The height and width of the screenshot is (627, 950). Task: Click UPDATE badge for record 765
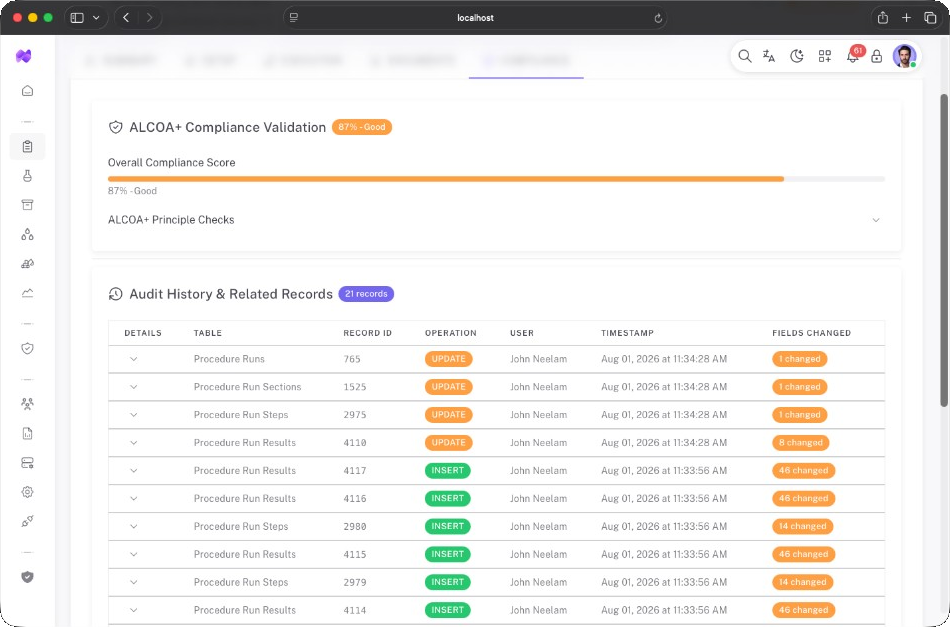click(x=448, y=359)
